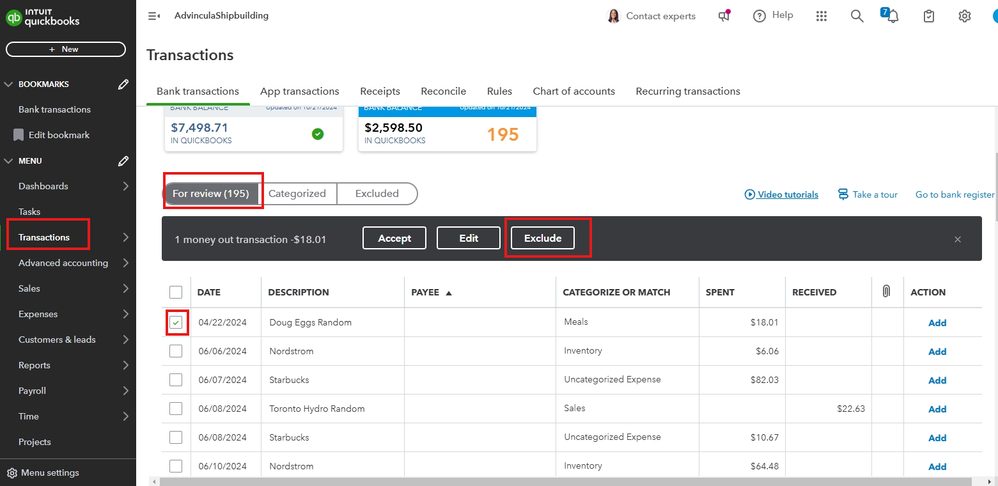Open the feedback megaphone icon

(724, 16)
